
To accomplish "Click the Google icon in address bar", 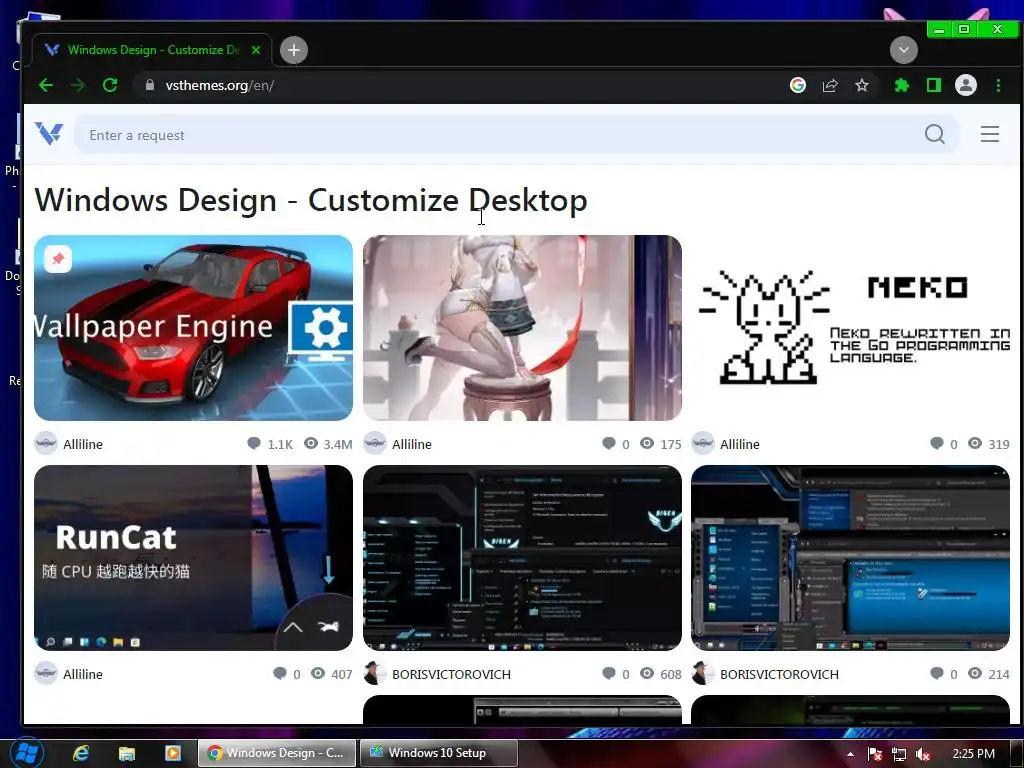I will [797, 85].
